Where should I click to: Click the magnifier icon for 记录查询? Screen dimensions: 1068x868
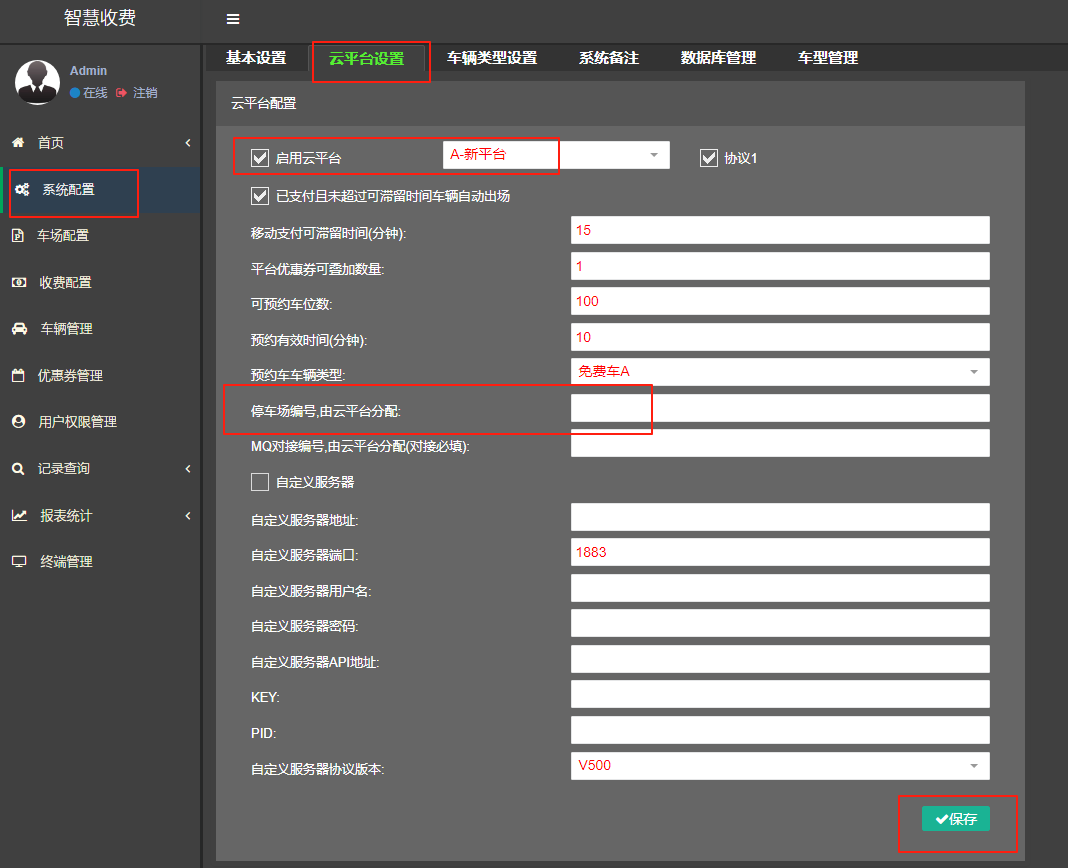(18, 469)
